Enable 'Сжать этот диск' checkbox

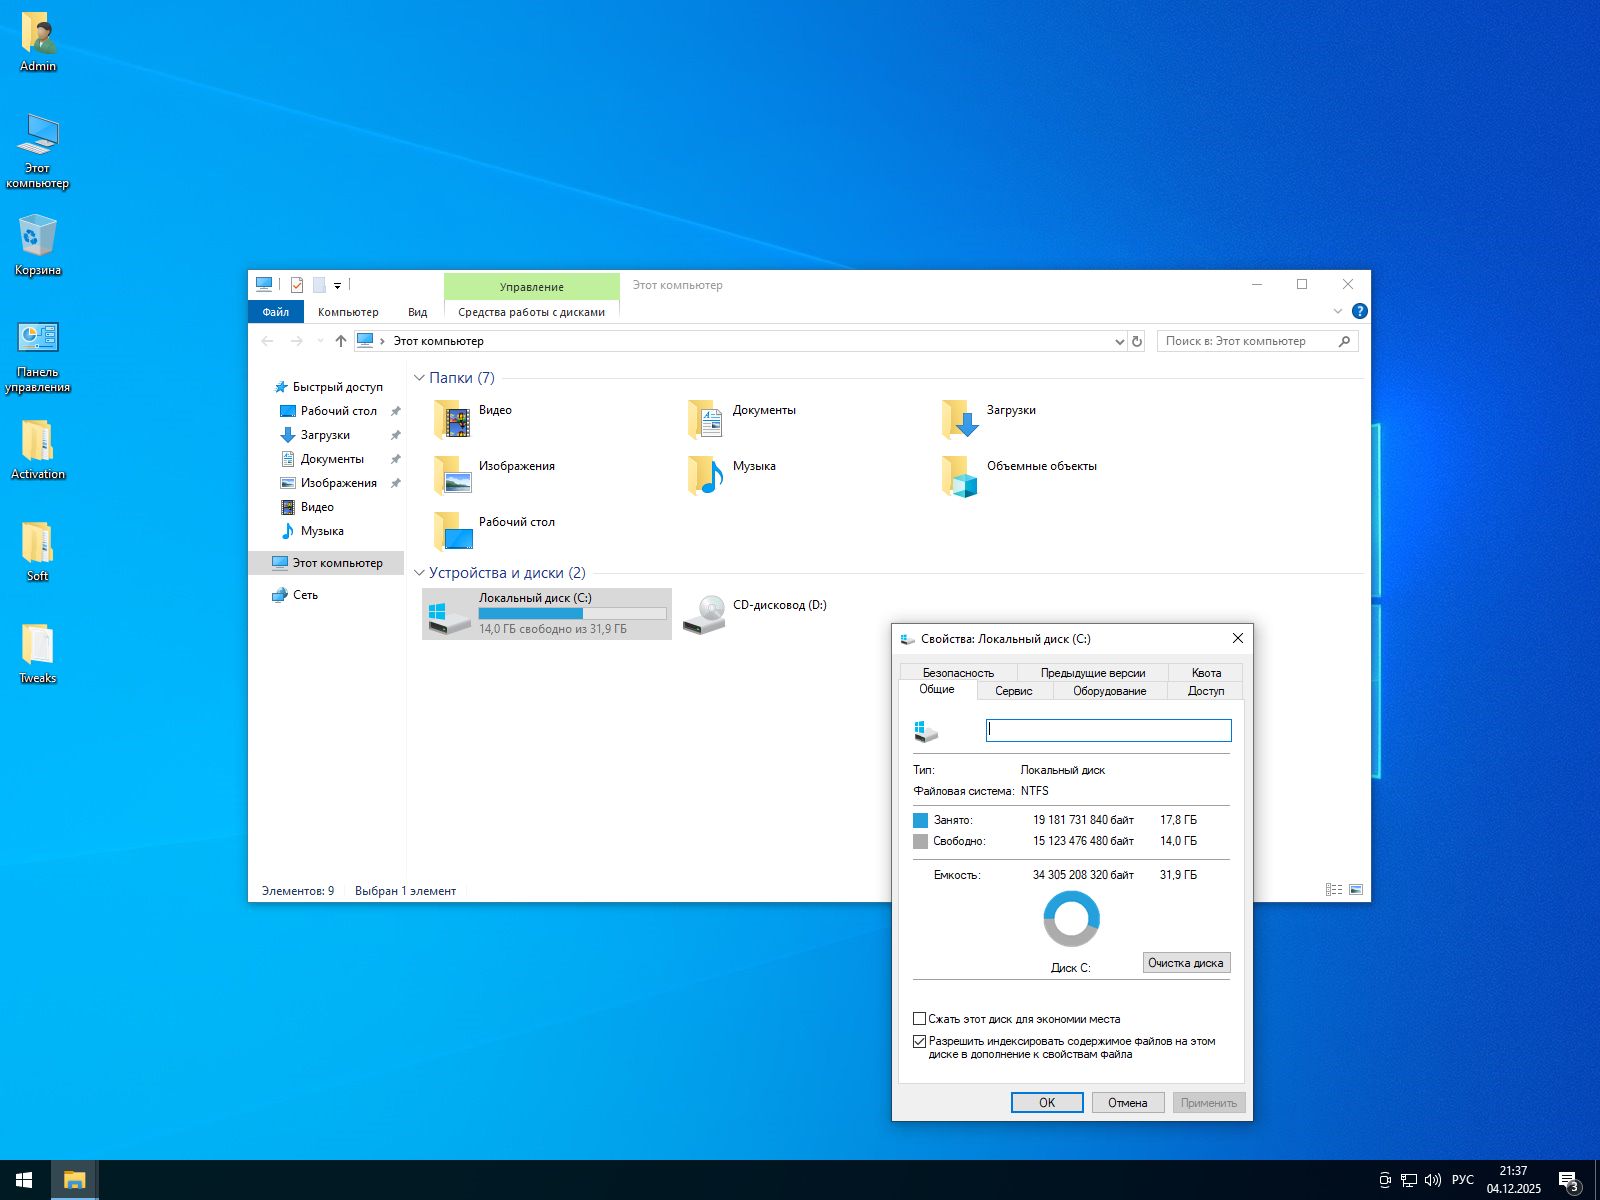[x=920, y=1019]
